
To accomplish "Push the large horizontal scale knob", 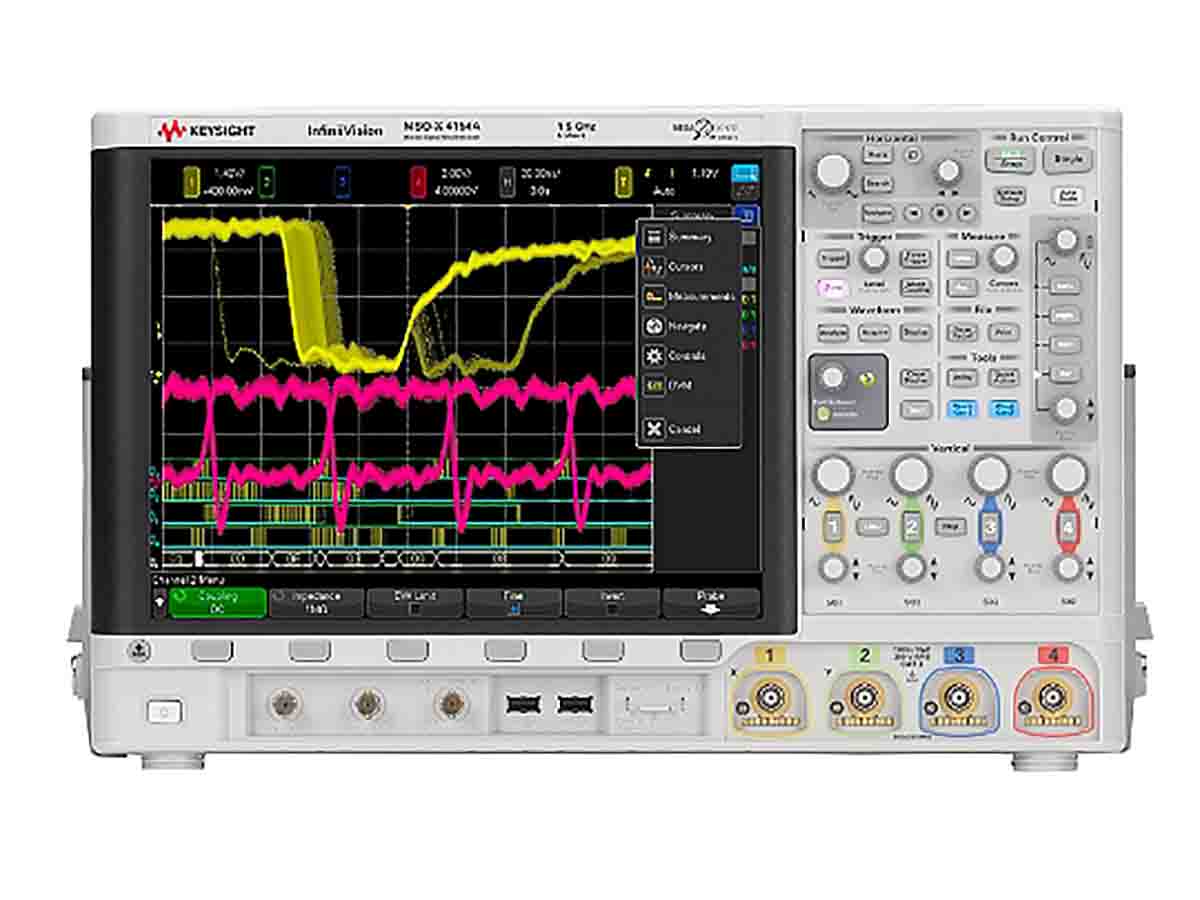I will [x=832, y=172].
